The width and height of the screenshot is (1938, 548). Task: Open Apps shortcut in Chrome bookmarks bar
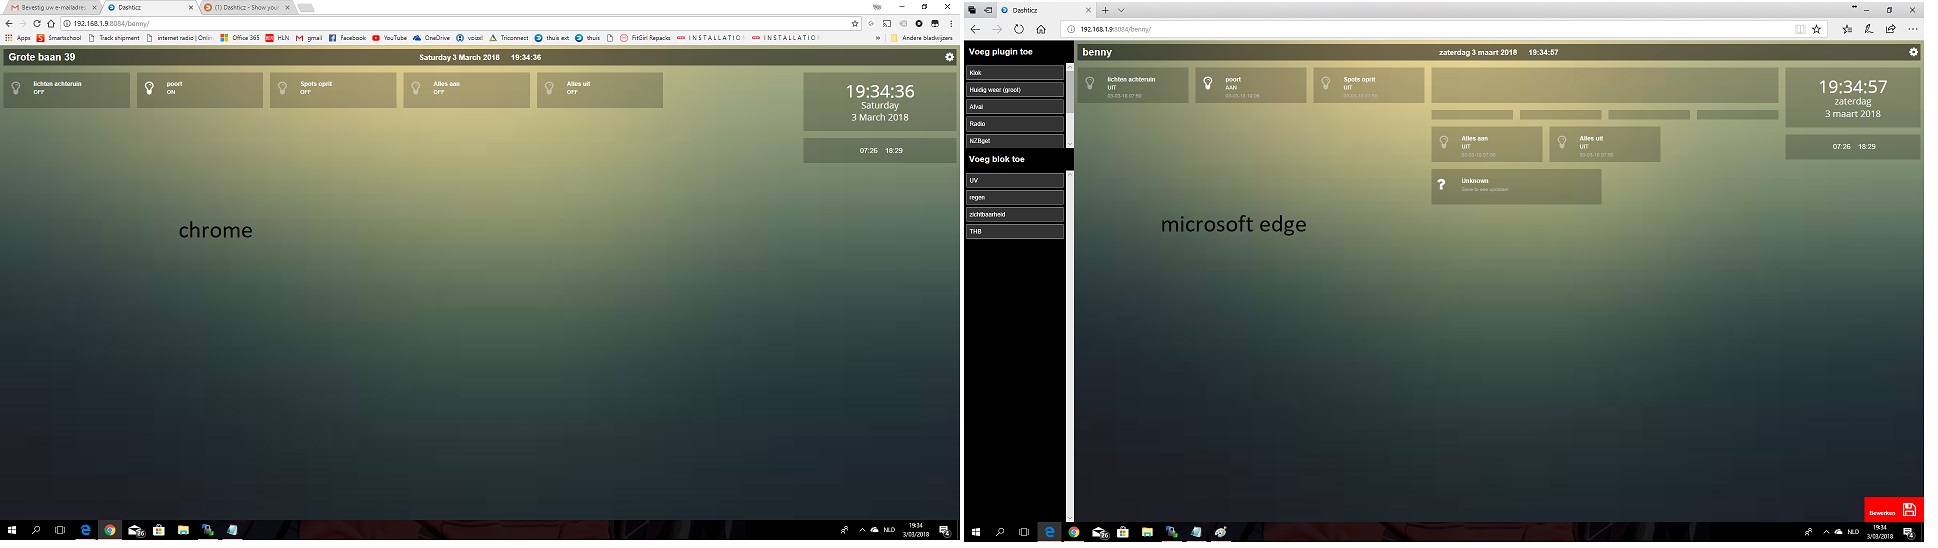[x=18, y=38]
